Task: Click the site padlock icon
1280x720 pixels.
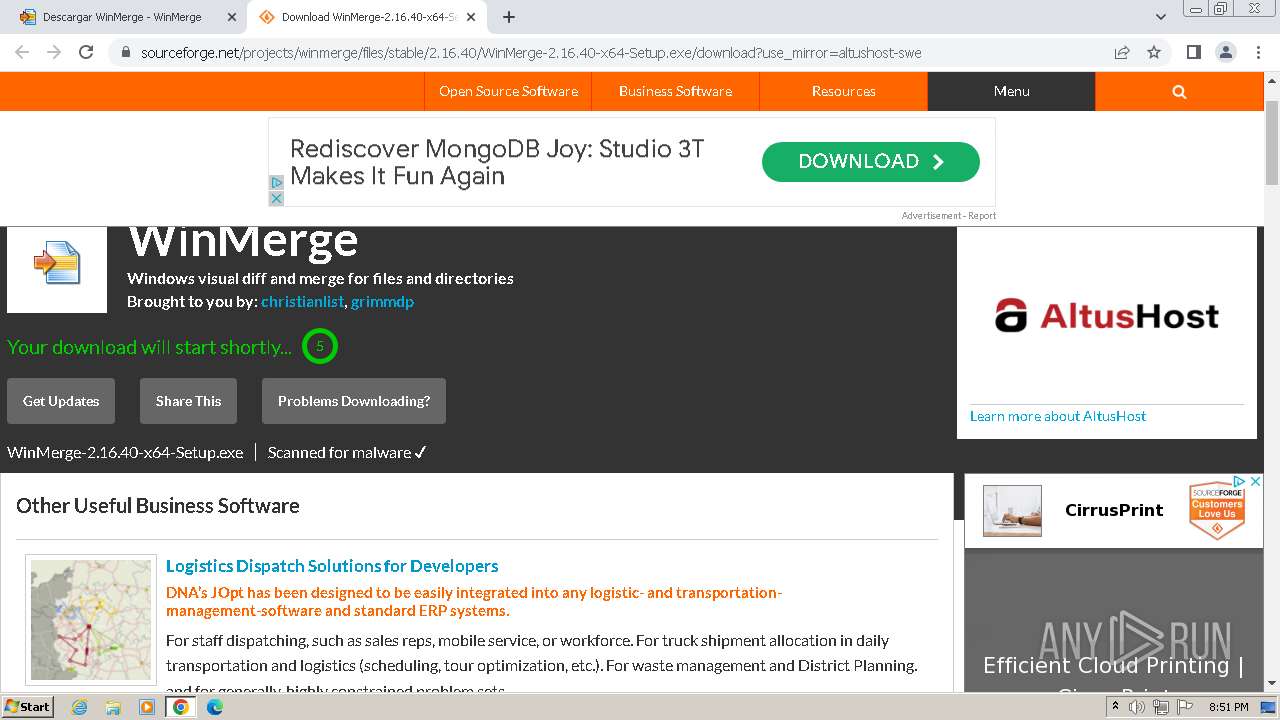Action: tap(125, 52)
